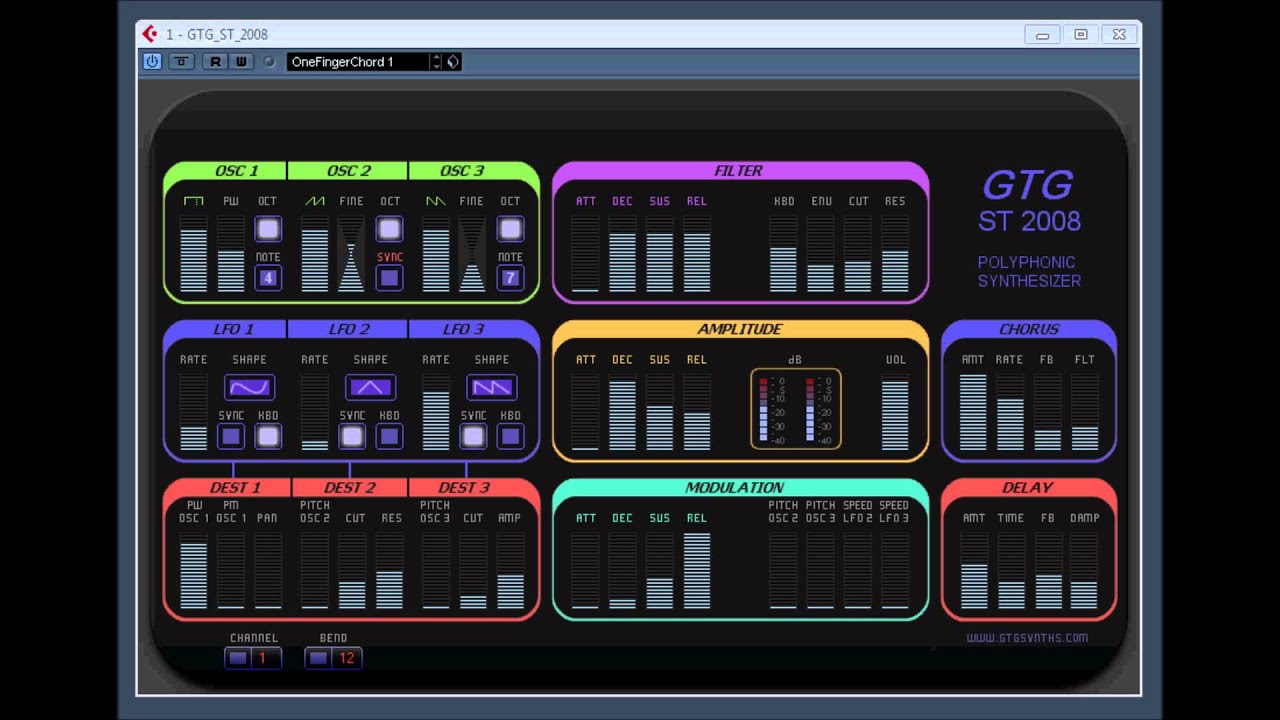Image resolution: width=1280 pixels, height=720 pixels.
Task: Set the Delay TIME slider
Action: (x=1011, y=570)
